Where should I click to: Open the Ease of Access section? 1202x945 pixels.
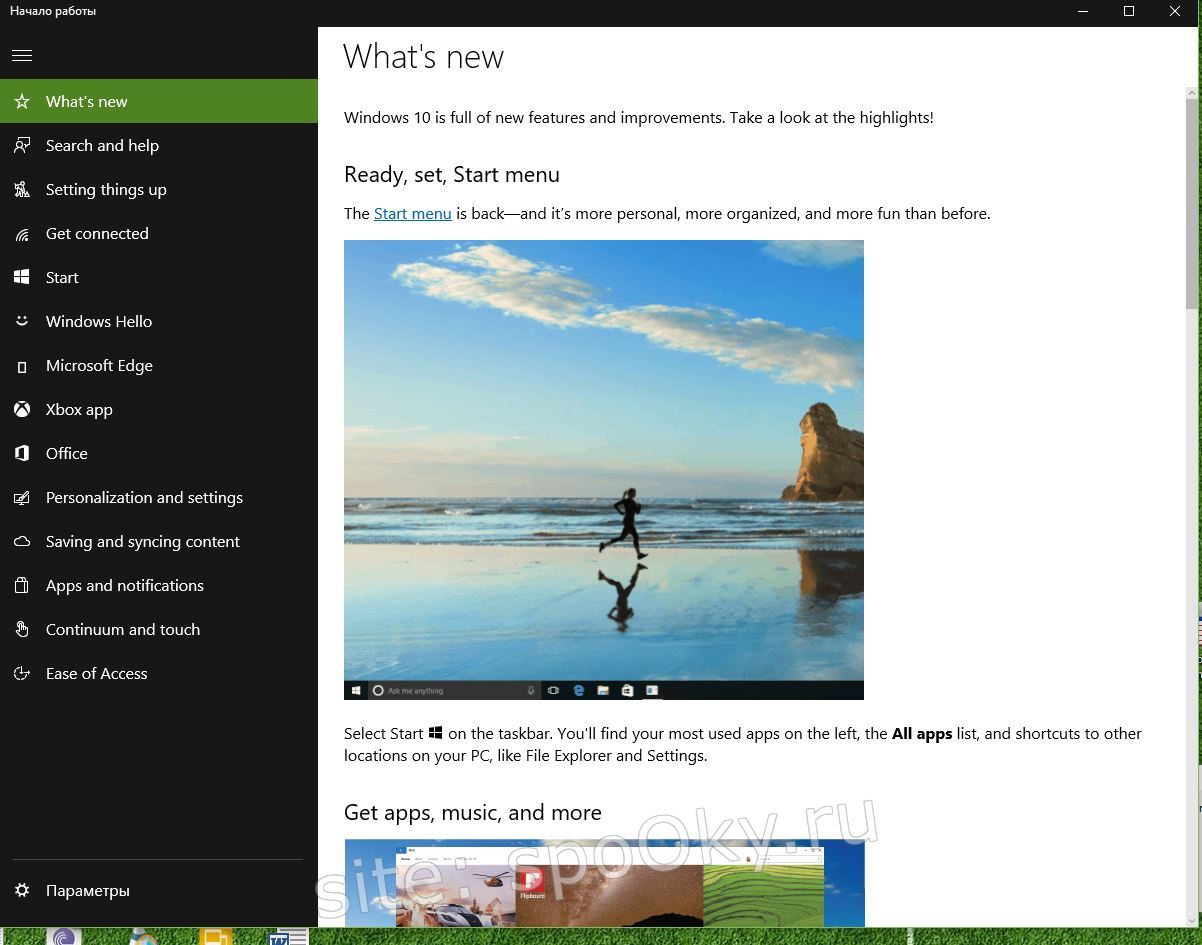[159, 673]
